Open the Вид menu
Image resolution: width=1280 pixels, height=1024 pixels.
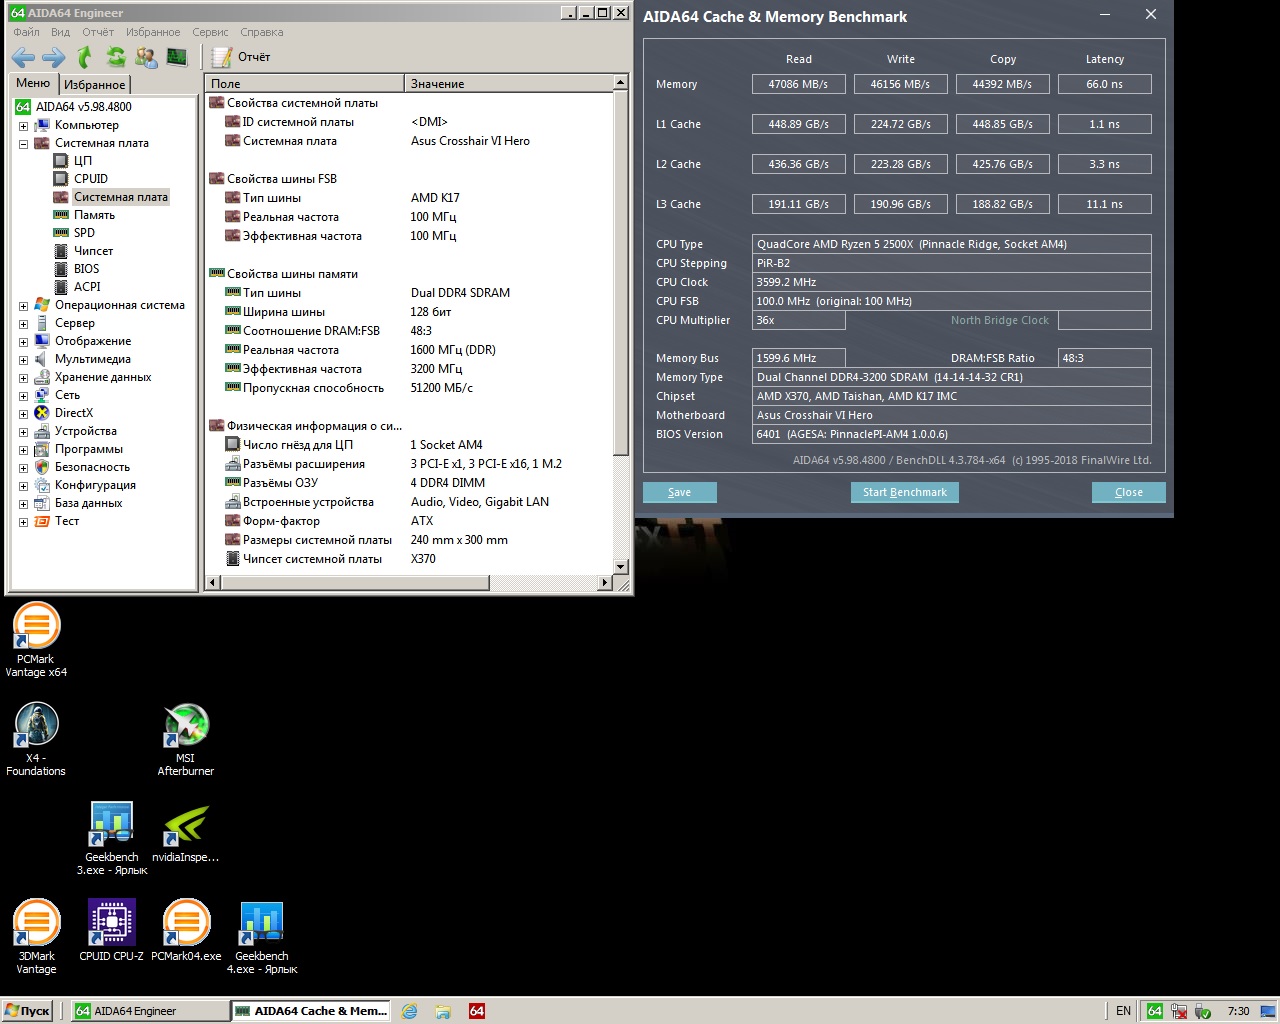pos(61,32)
